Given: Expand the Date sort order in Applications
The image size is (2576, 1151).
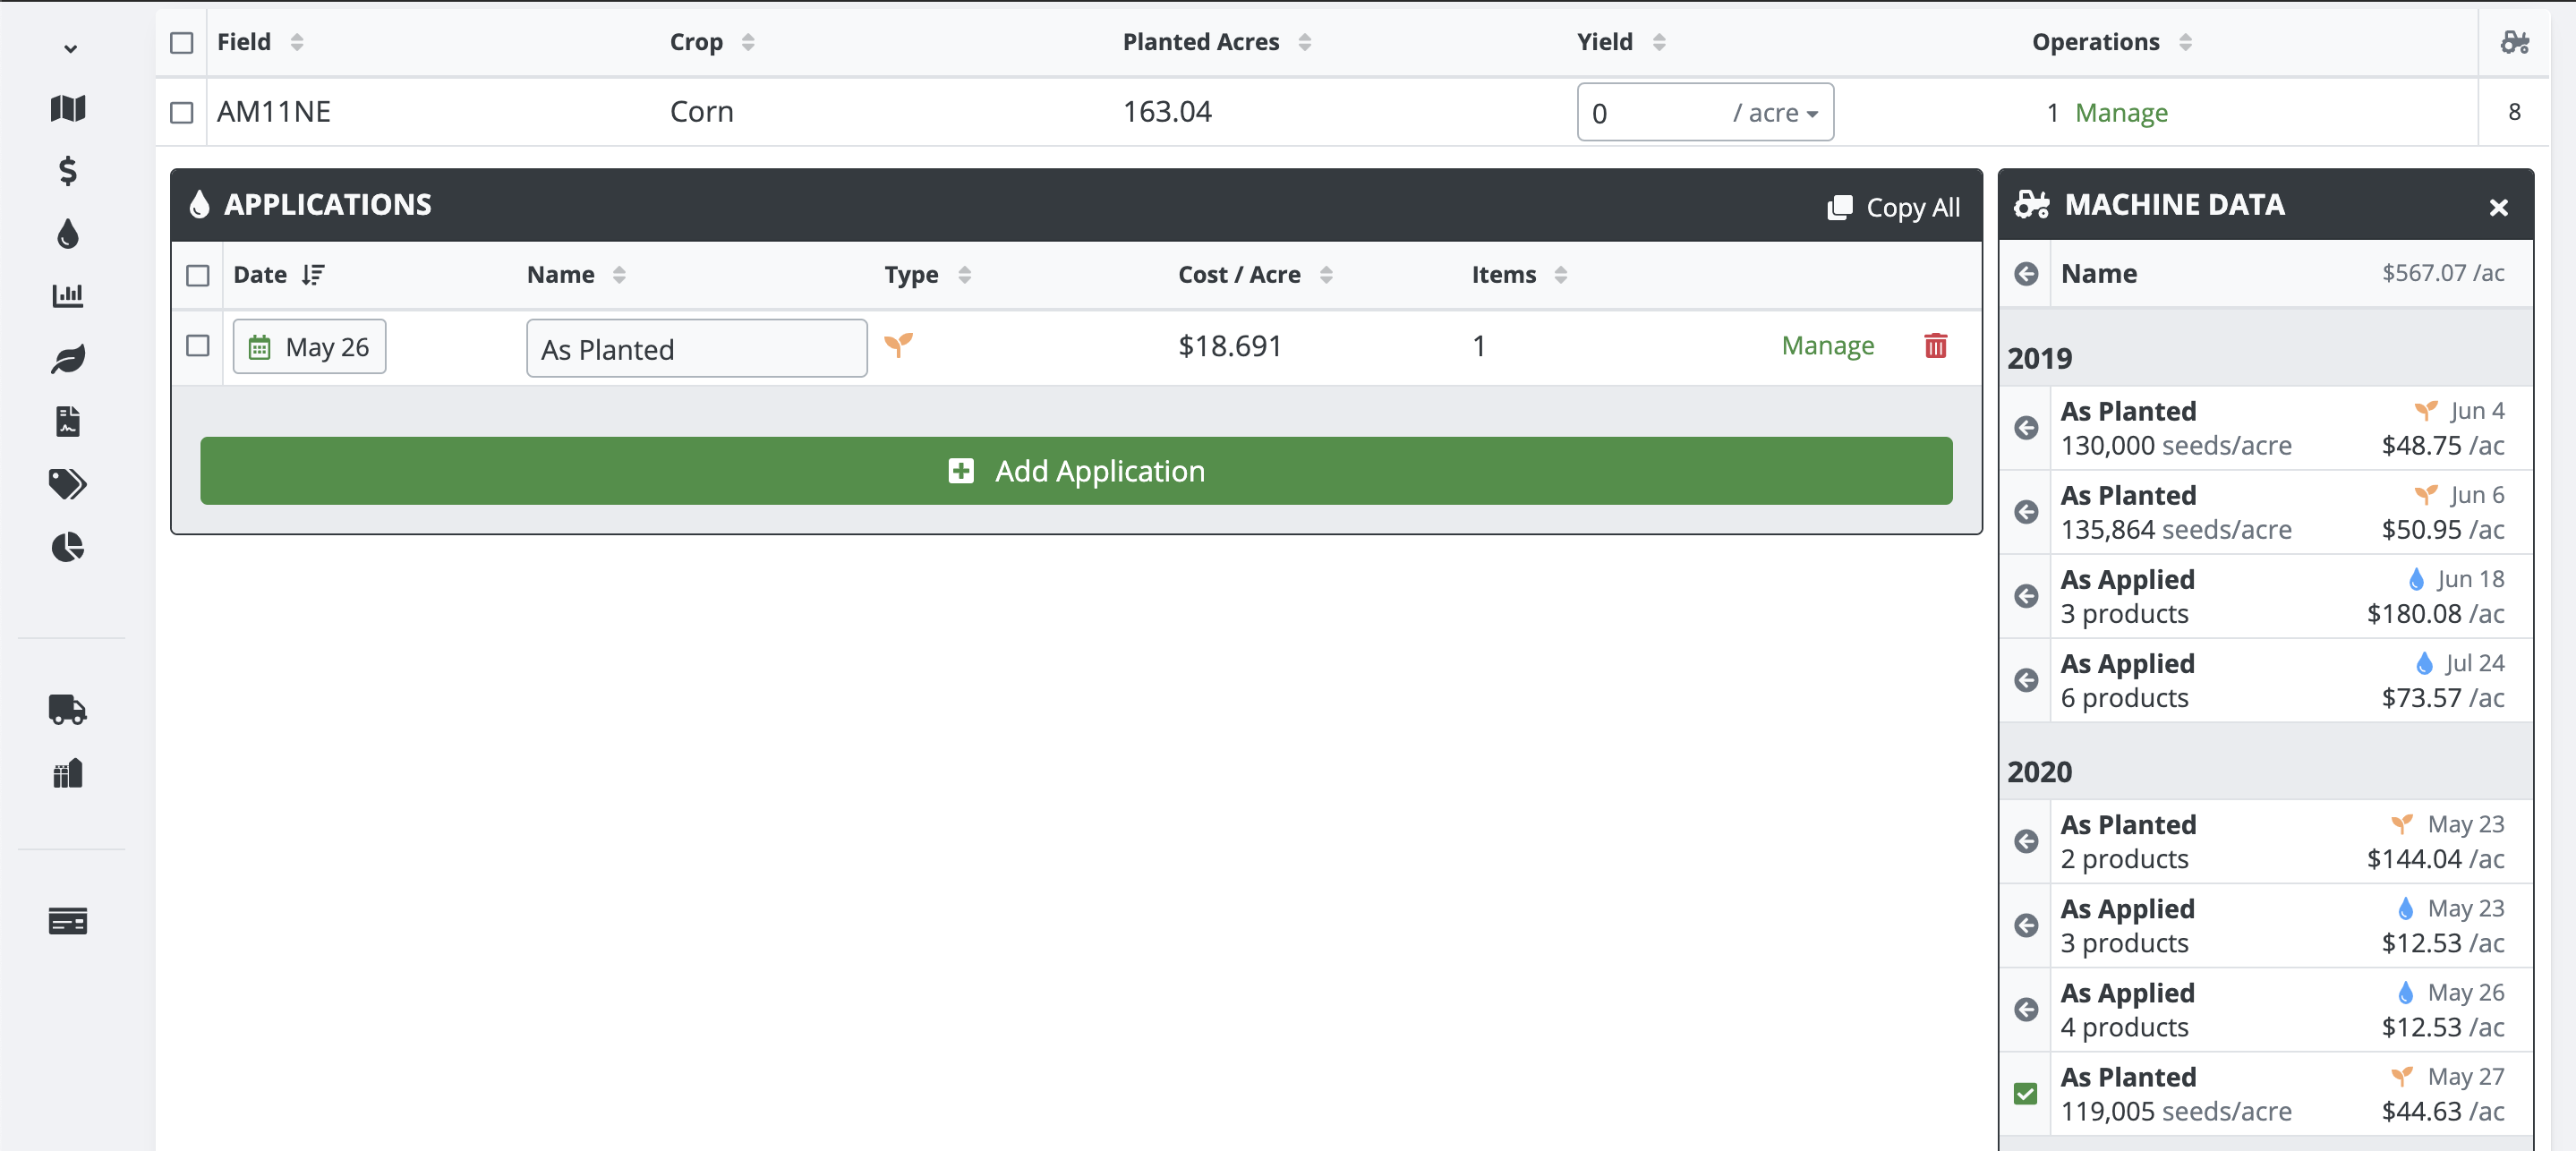Looking at the screenshot, I should click(x=312, y=274).
